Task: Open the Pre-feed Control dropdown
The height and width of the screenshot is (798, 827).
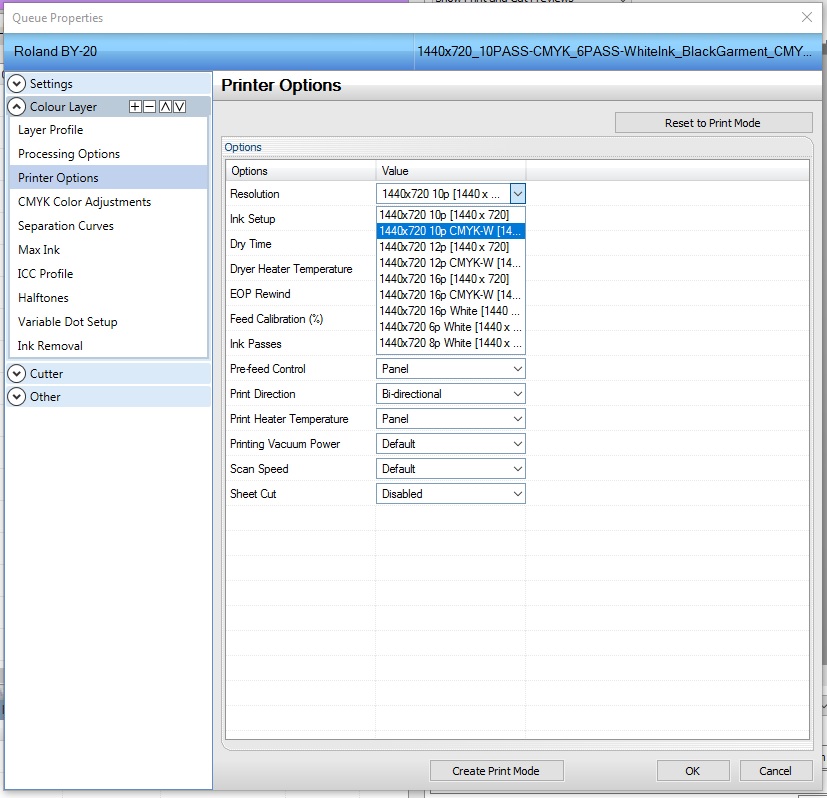Action: 450,369
